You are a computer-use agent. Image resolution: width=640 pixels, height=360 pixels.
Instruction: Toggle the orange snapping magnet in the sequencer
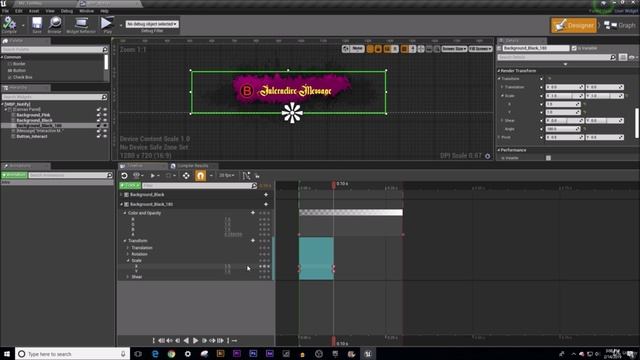tap(200, 176)
